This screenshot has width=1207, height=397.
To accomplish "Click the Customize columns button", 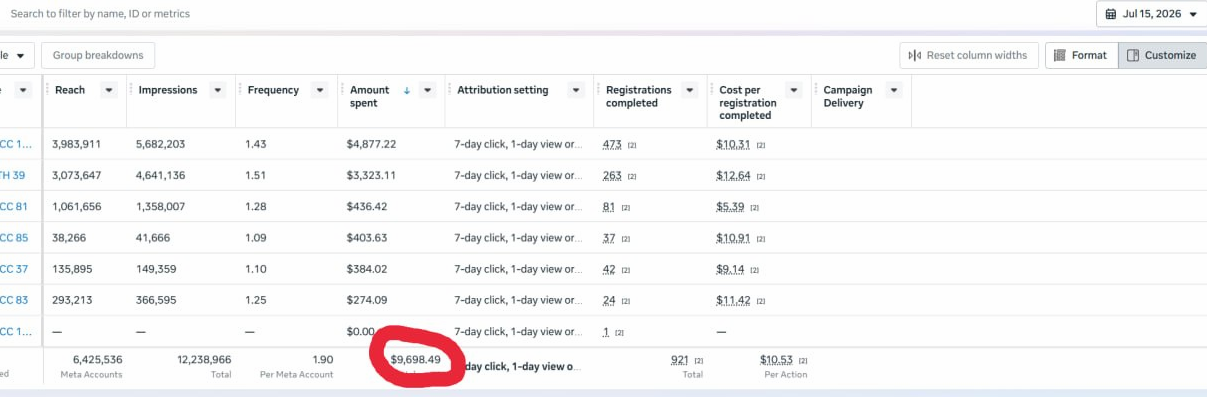I will tap(1161, 55).
